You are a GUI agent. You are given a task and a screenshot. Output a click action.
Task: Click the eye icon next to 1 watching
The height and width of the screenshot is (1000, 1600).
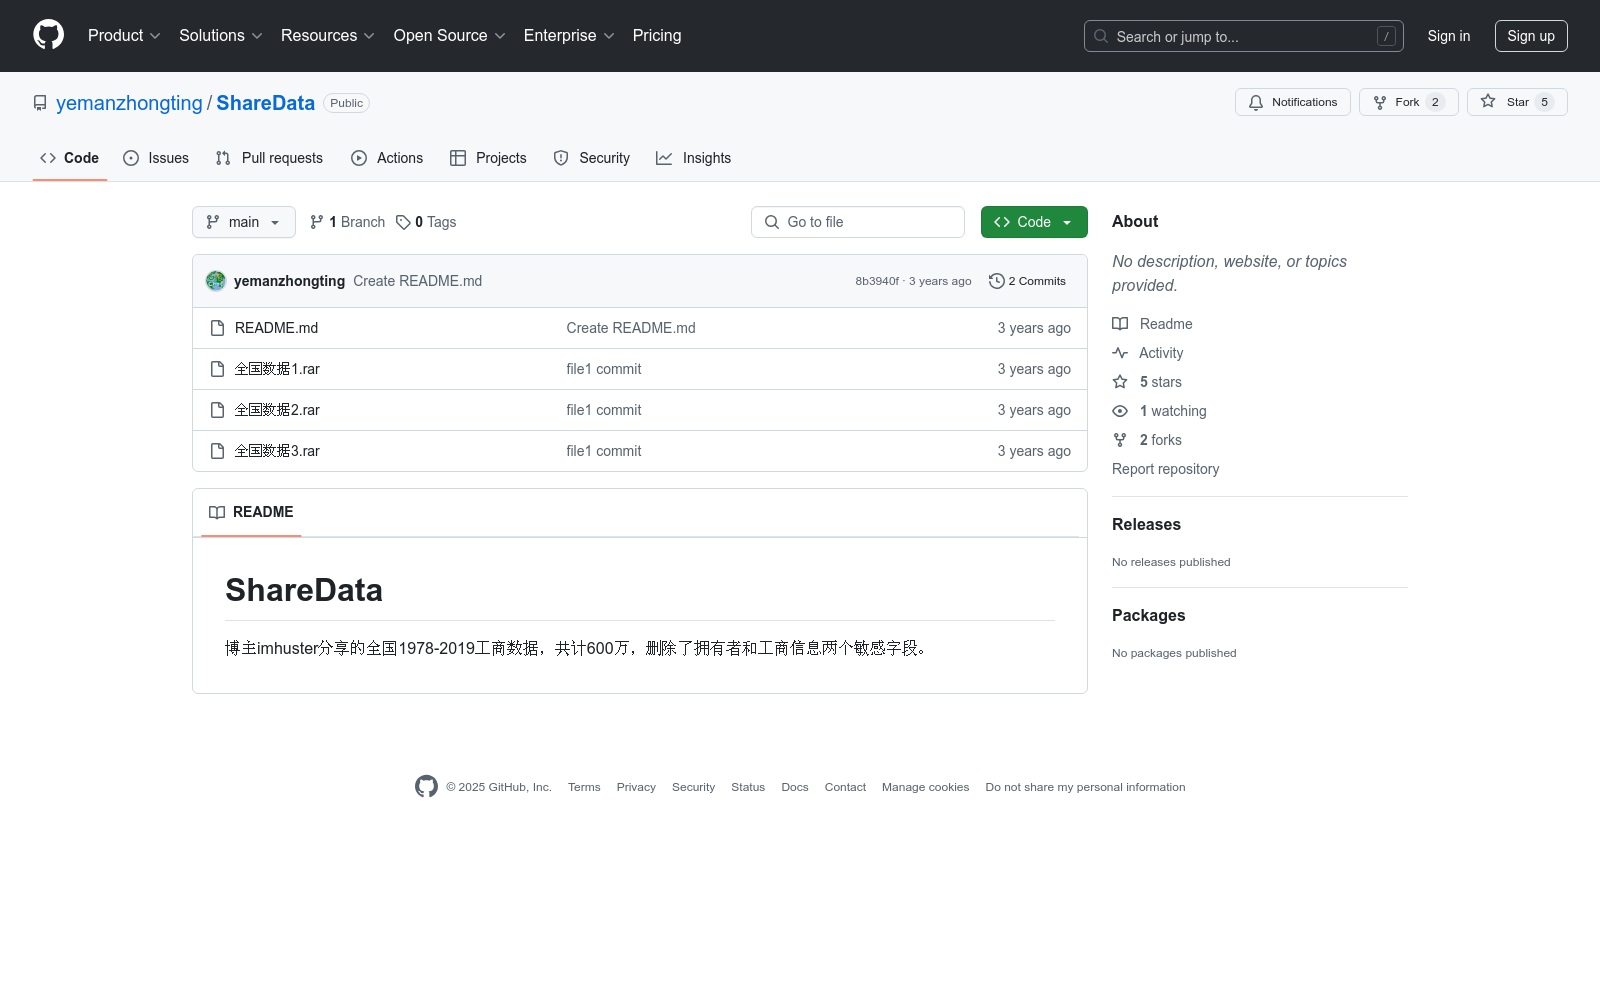pyautogui.click(x=1120, y=411)
